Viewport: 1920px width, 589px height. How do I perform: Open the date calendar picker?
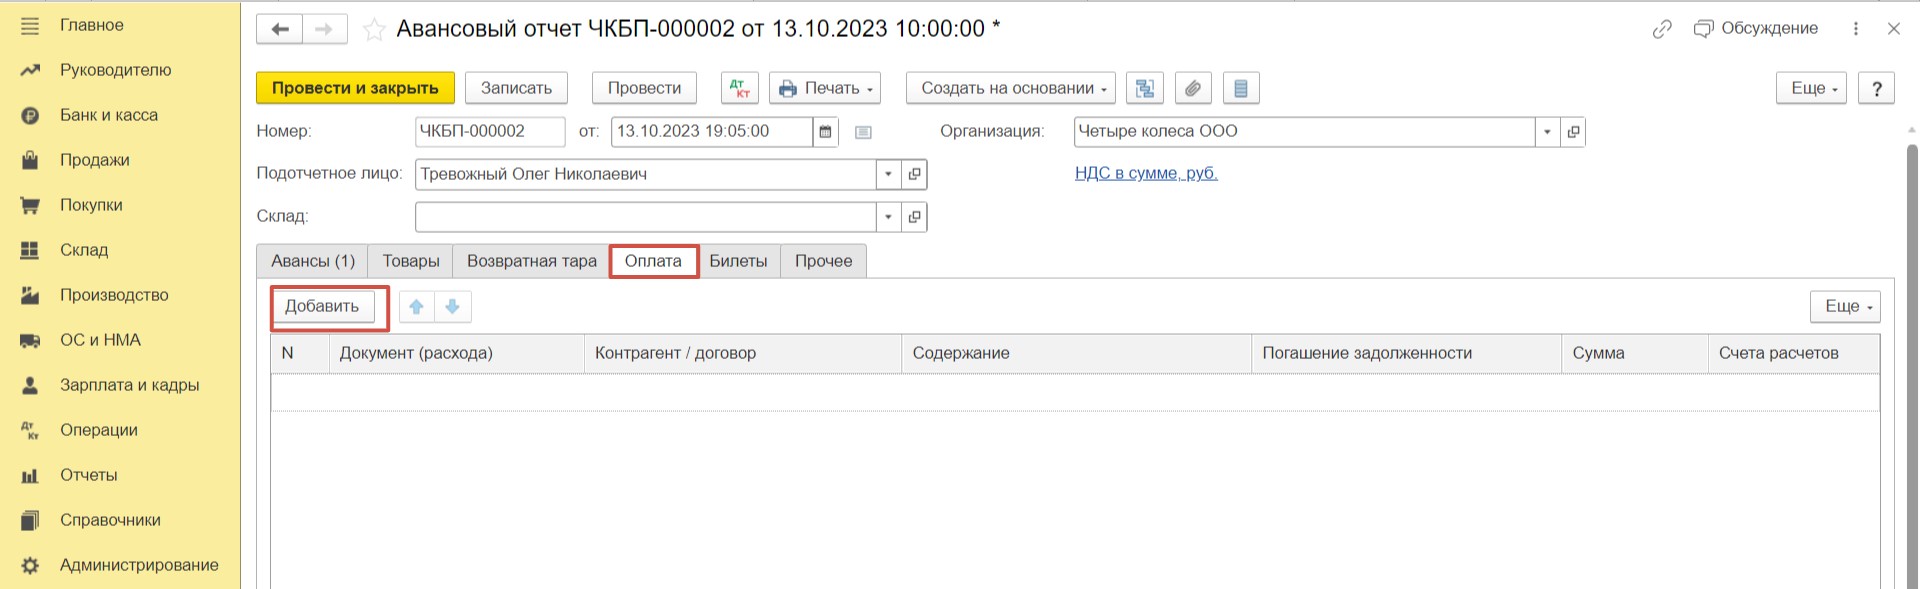pos(825,131)
